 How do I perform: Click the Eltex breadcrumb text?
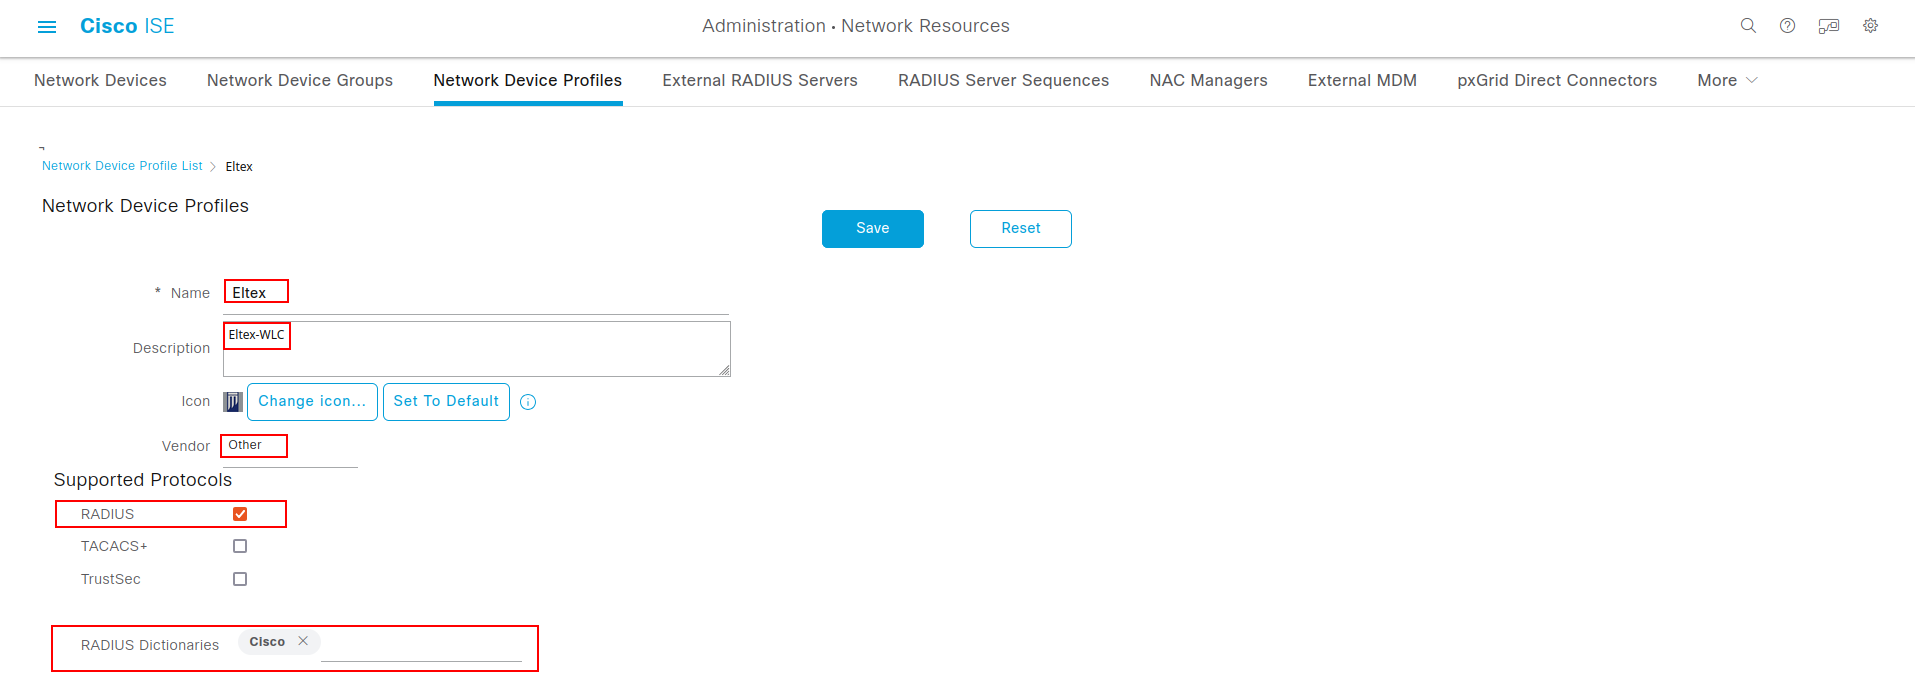(x=239, y=167)
